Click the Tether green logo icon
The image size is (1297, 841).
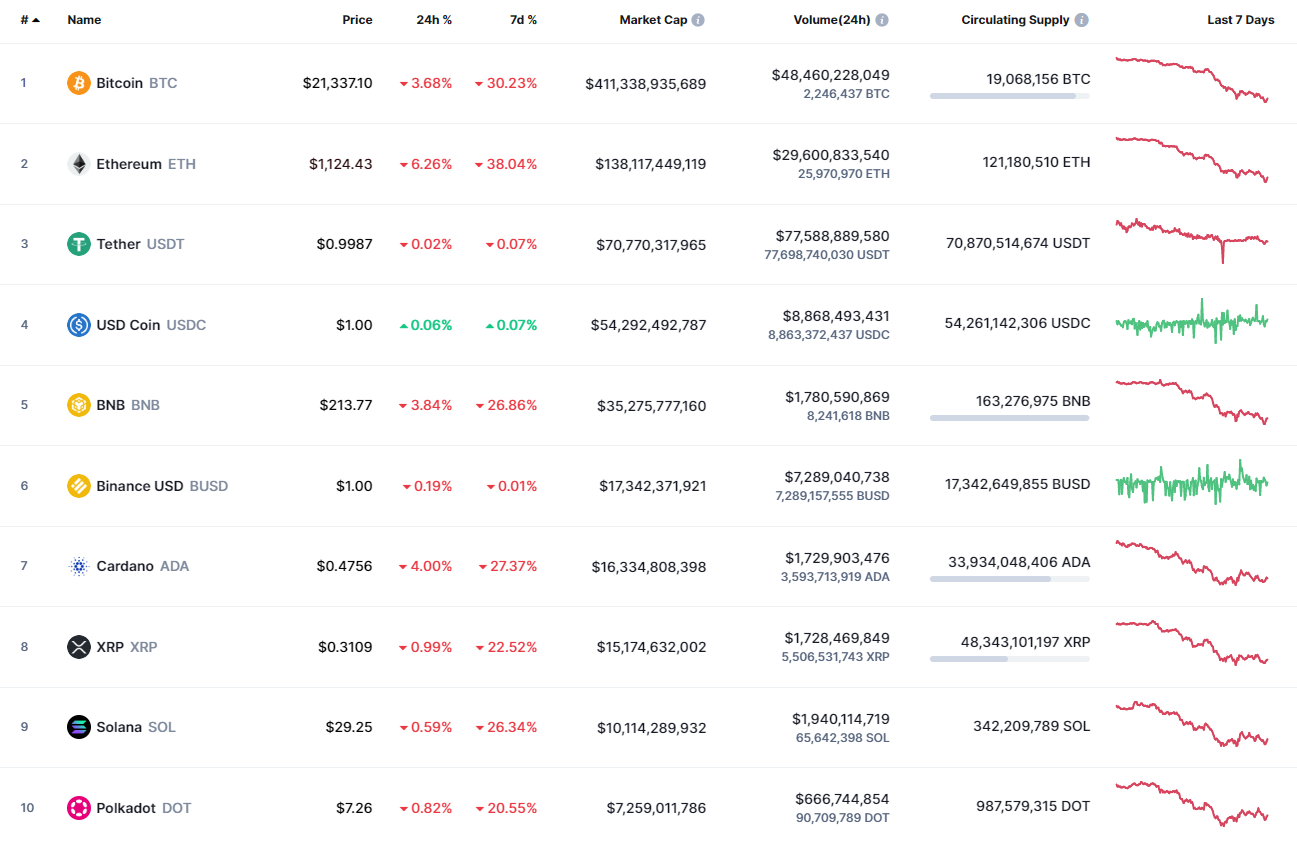click(78, 244)
